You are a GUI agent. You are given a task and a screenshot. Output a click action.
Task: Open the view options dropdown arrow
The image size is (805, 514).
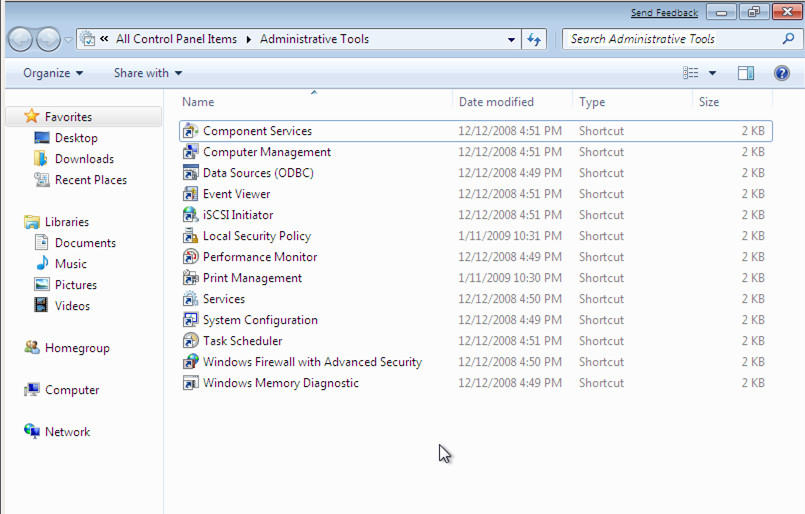pos(713,73)
